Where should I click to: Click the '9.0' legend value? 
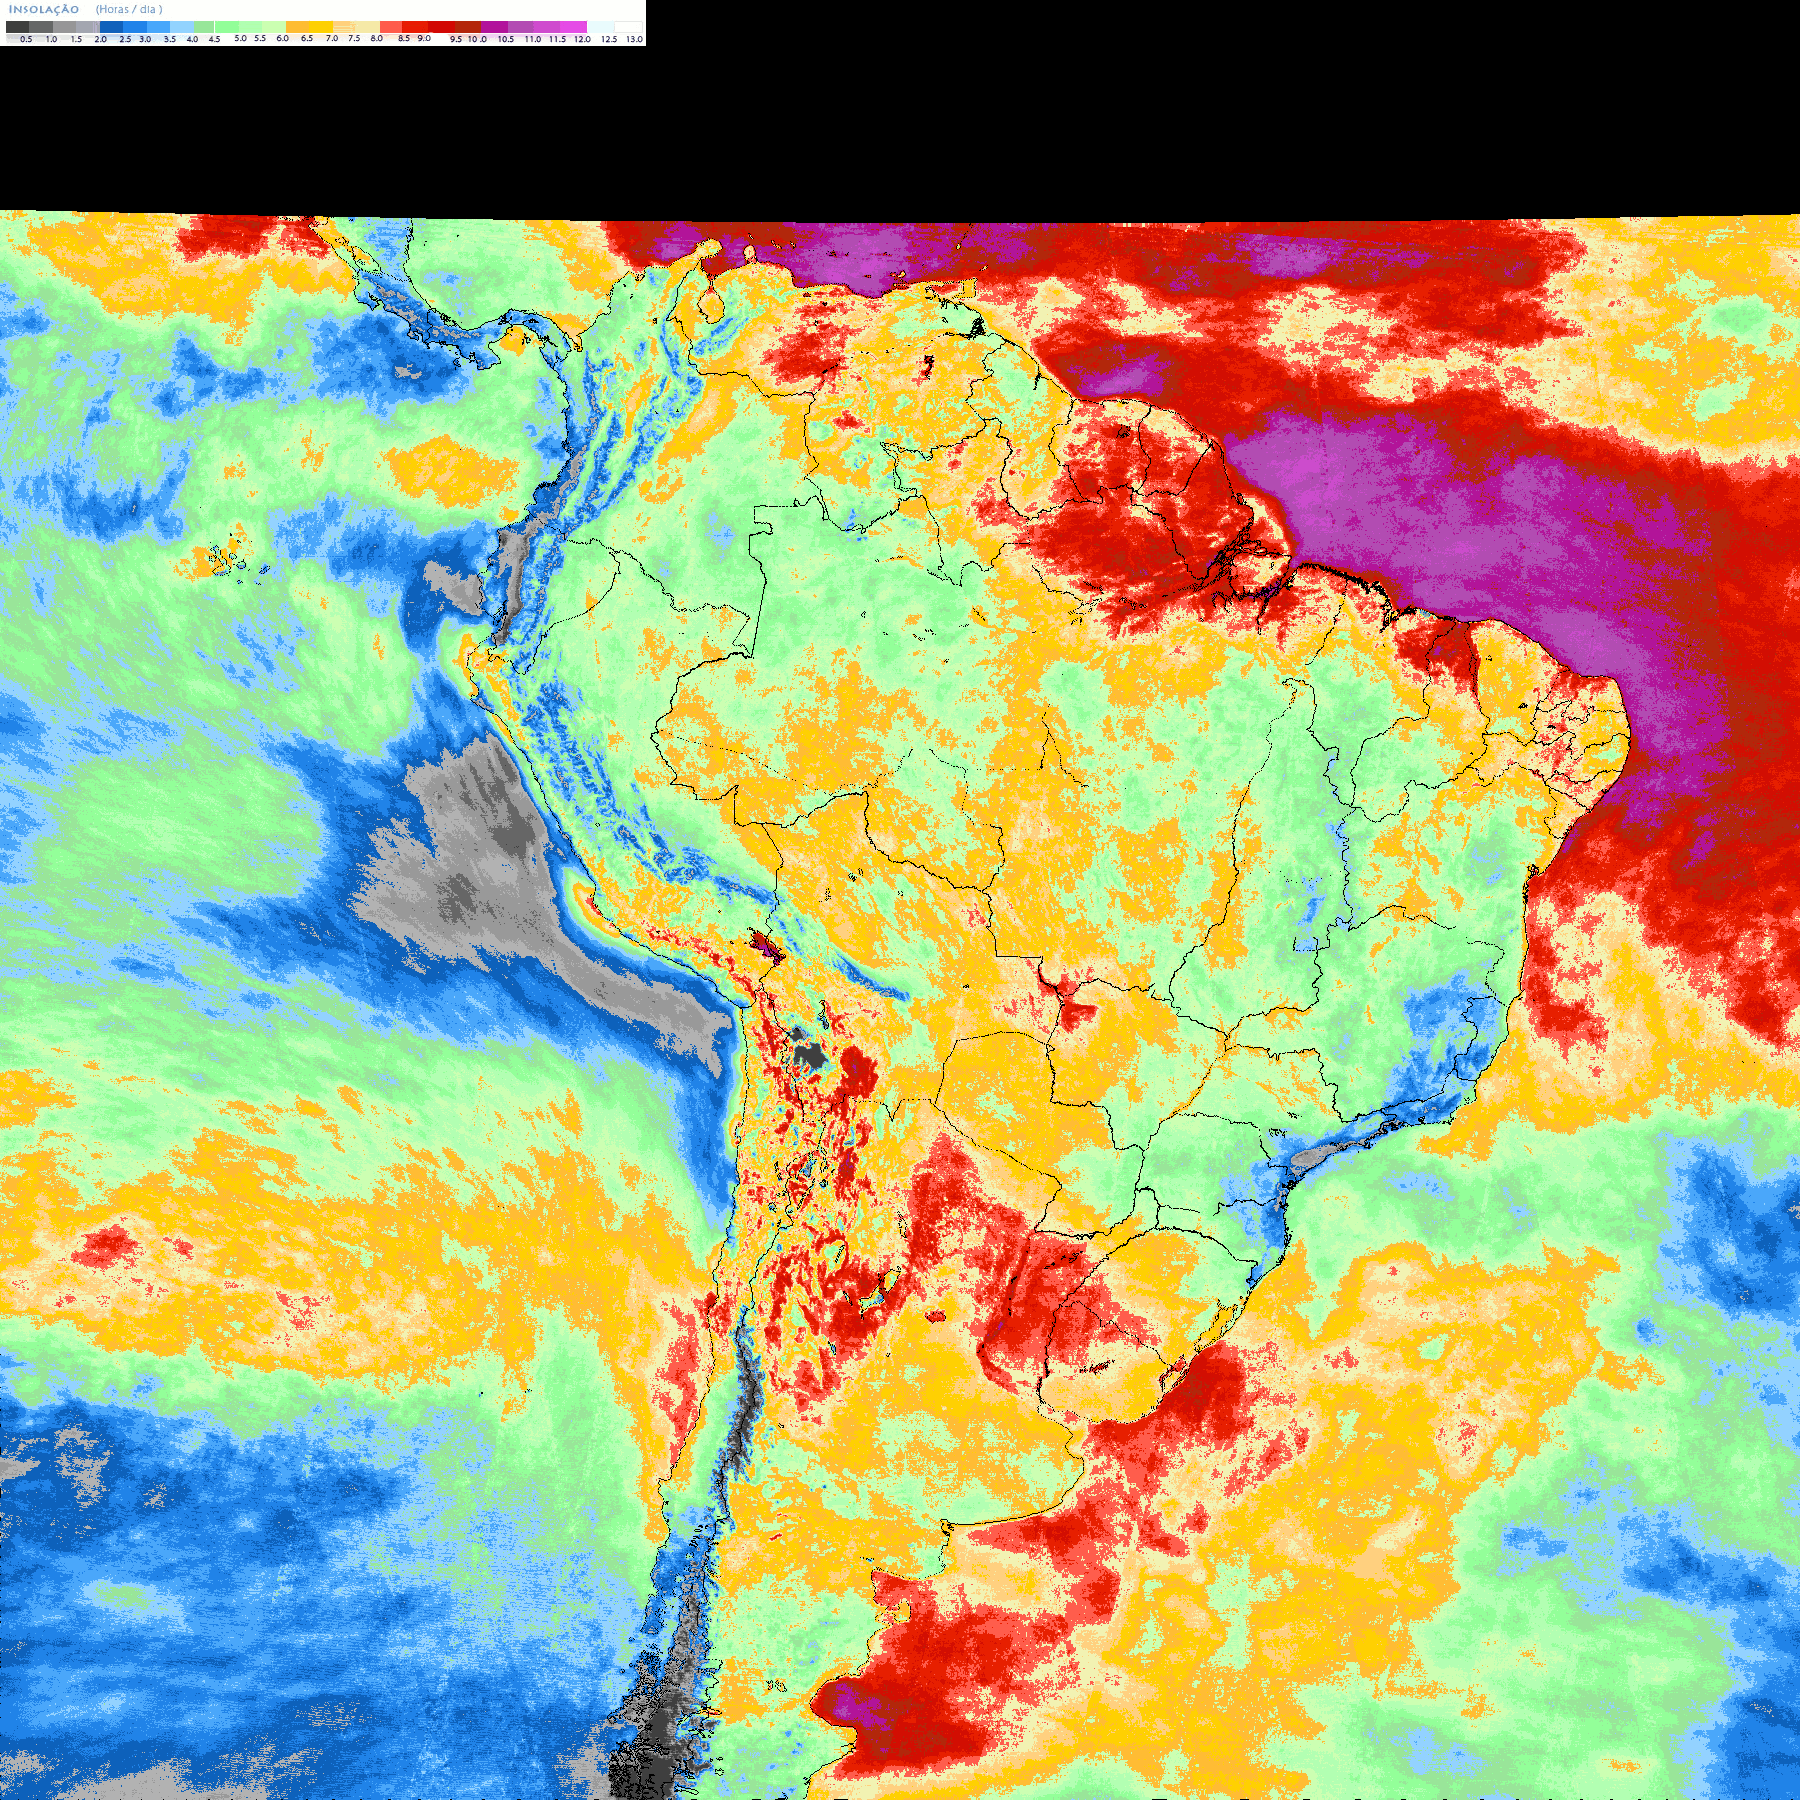click(424, 38)
